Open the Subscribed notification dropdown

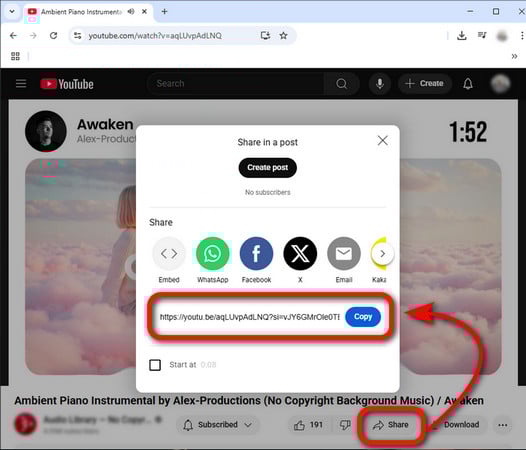[x=218, y=425]
